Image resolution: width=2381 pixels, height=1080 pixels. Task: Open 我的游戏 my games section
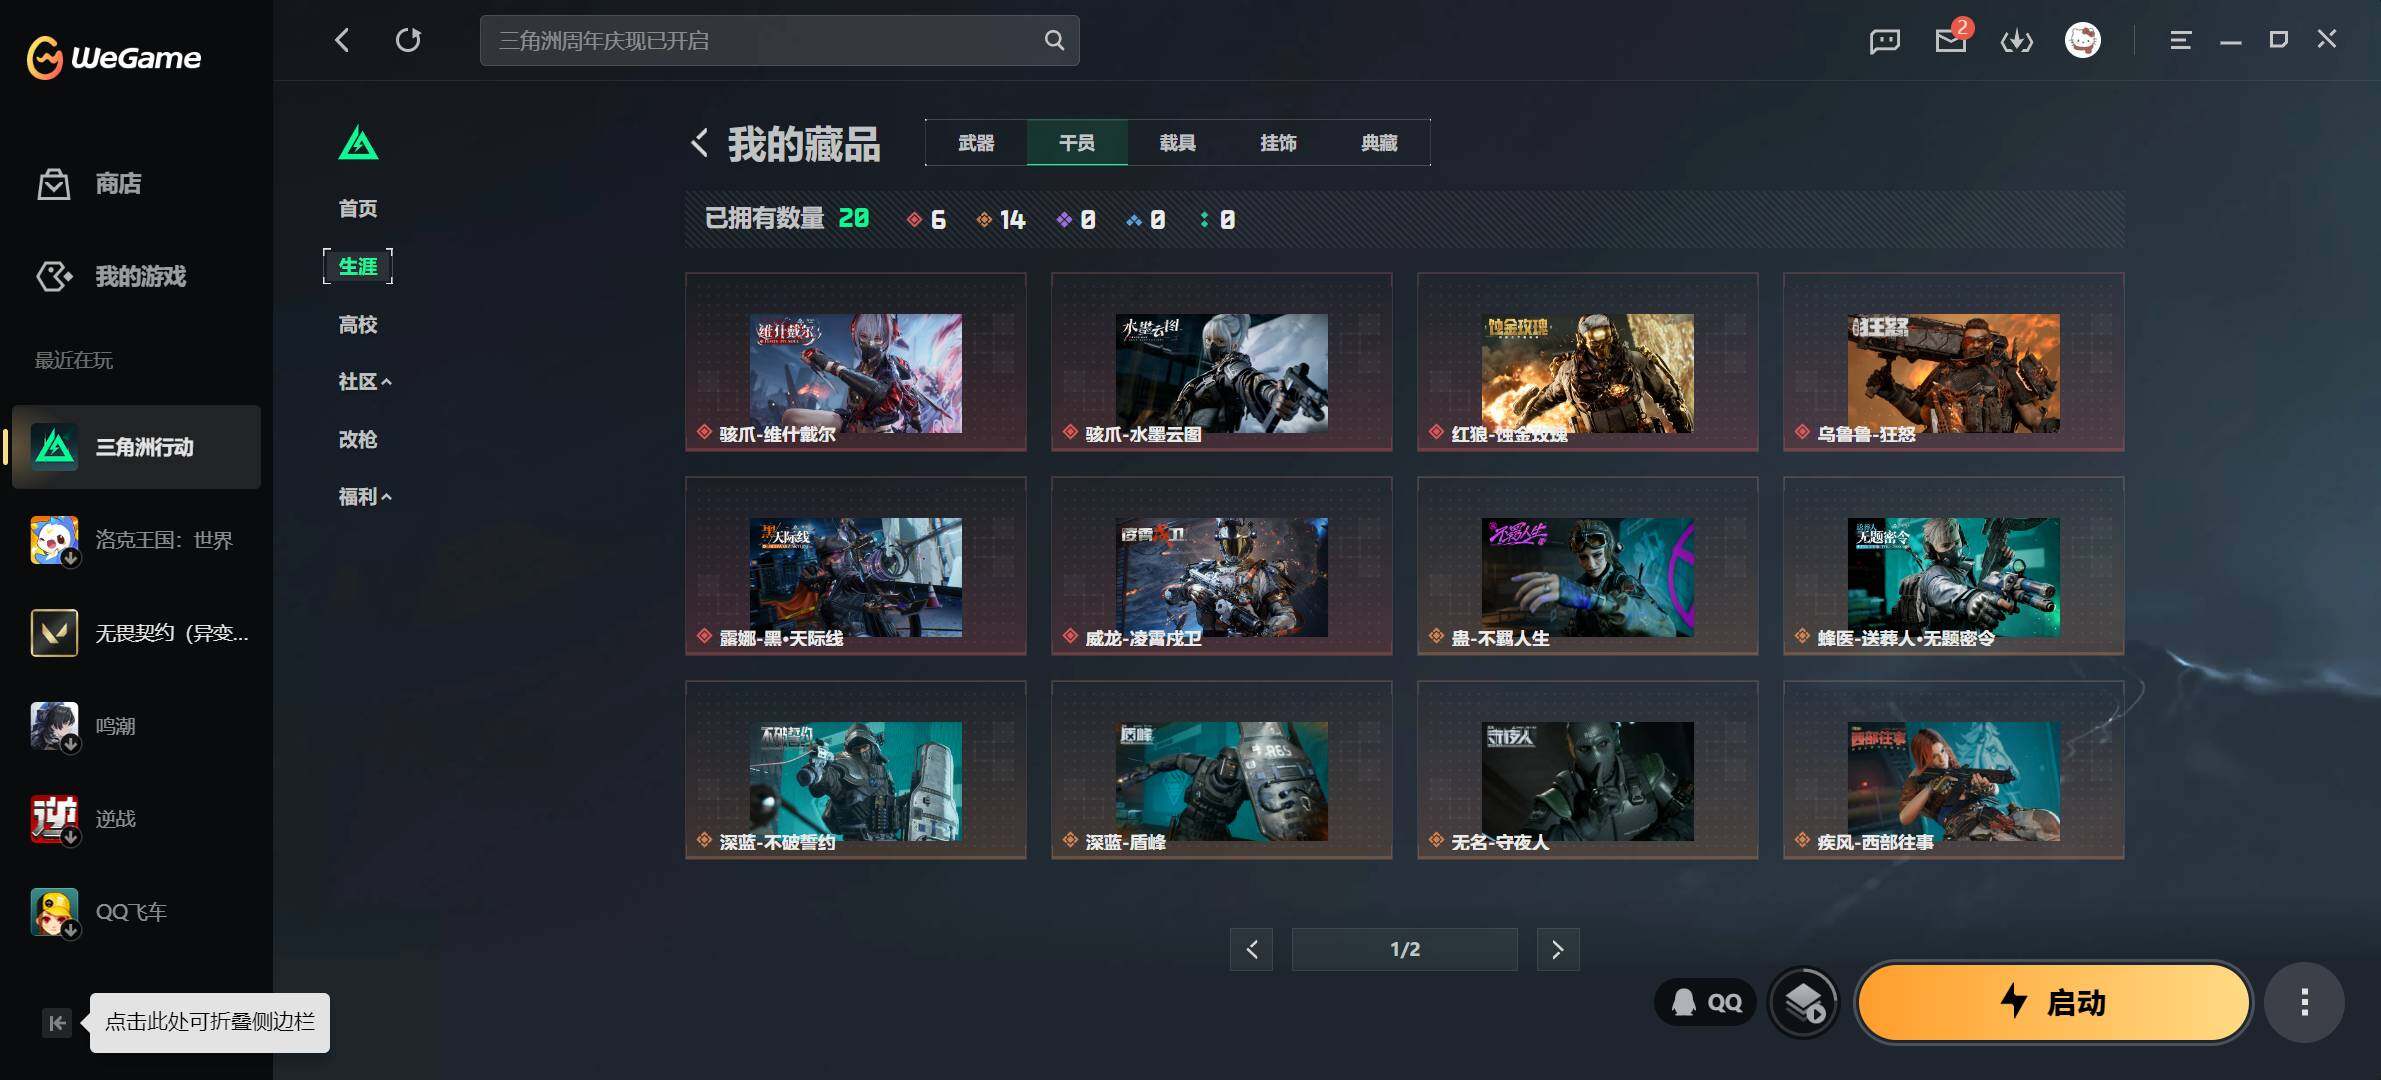111,276
